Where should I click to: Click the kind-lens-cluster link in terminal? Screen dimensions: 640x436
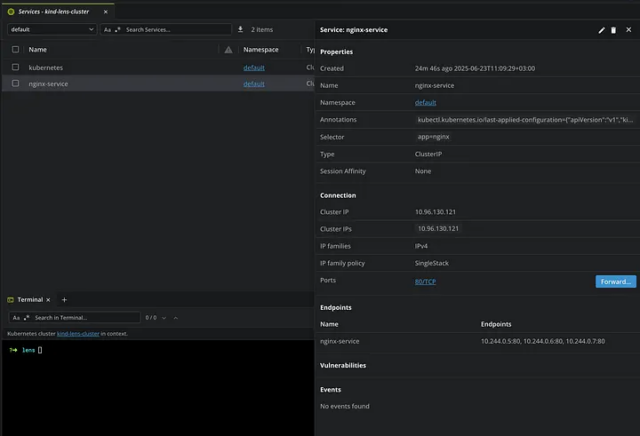pos(79,332)
